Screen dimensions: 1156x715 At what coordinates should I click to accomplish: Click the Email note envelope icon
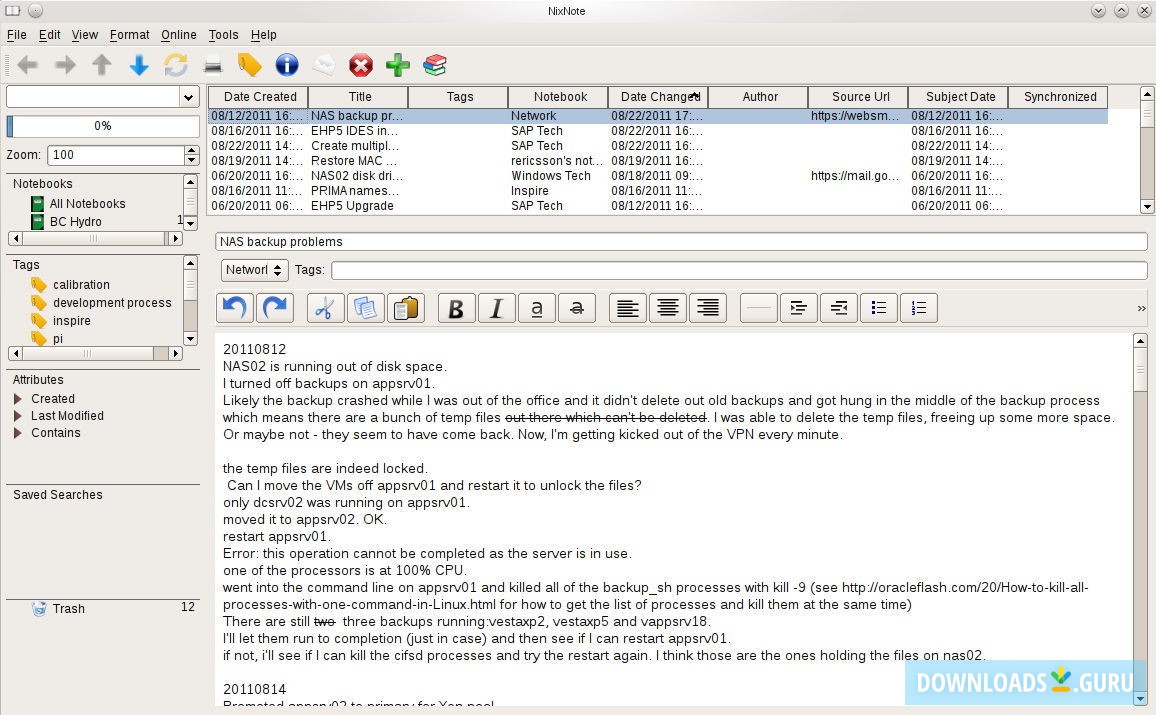324,65
